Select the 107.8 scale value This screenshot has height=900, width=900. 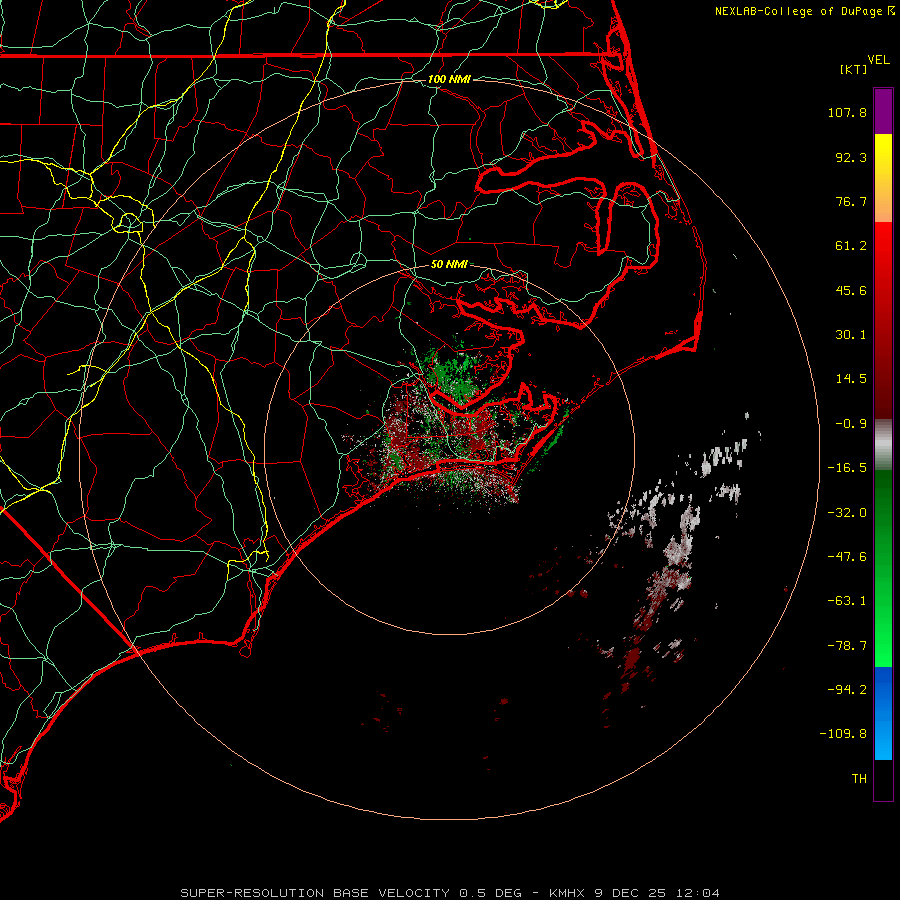pos(847,112)
